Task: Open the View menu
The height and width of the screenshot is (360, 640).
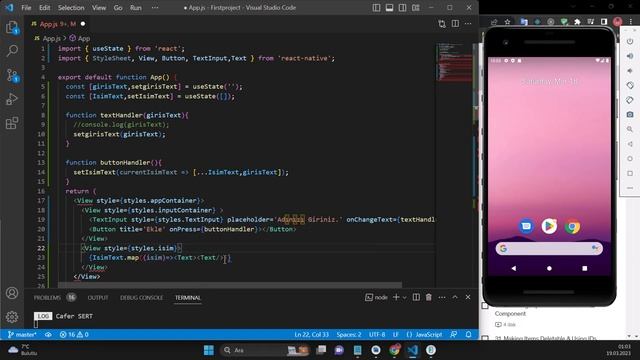Action: pos(99,7)
